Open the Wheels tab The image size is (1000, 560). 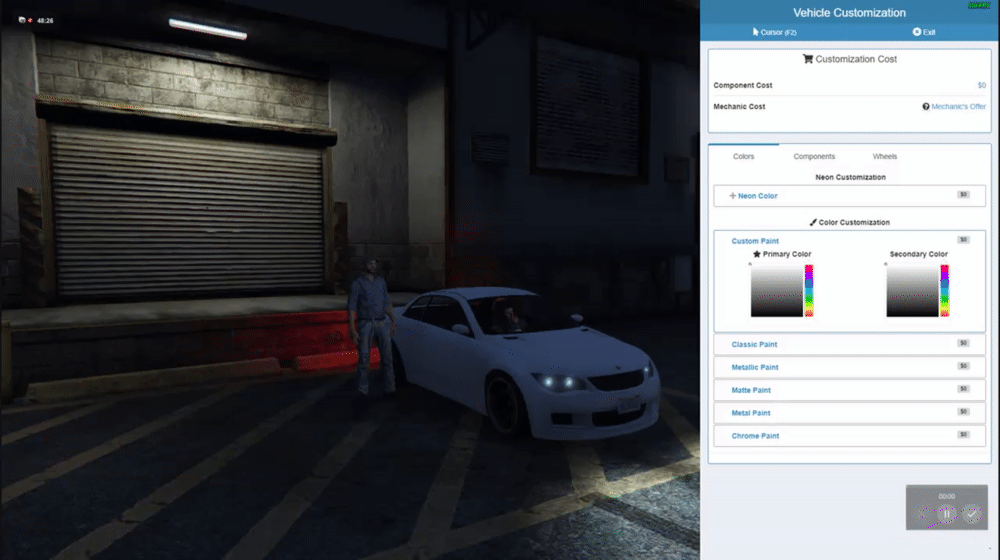[885, 156]
